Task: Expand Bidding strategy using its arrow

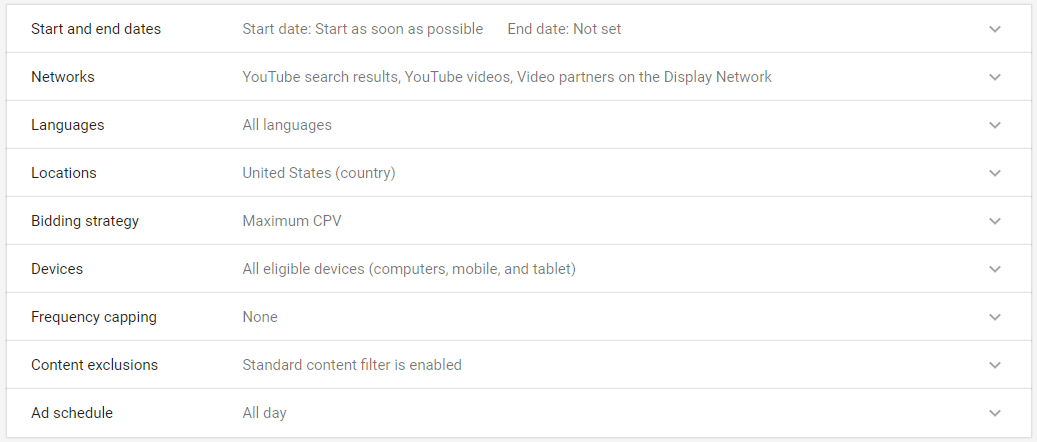Action: (x=994, y=221)
